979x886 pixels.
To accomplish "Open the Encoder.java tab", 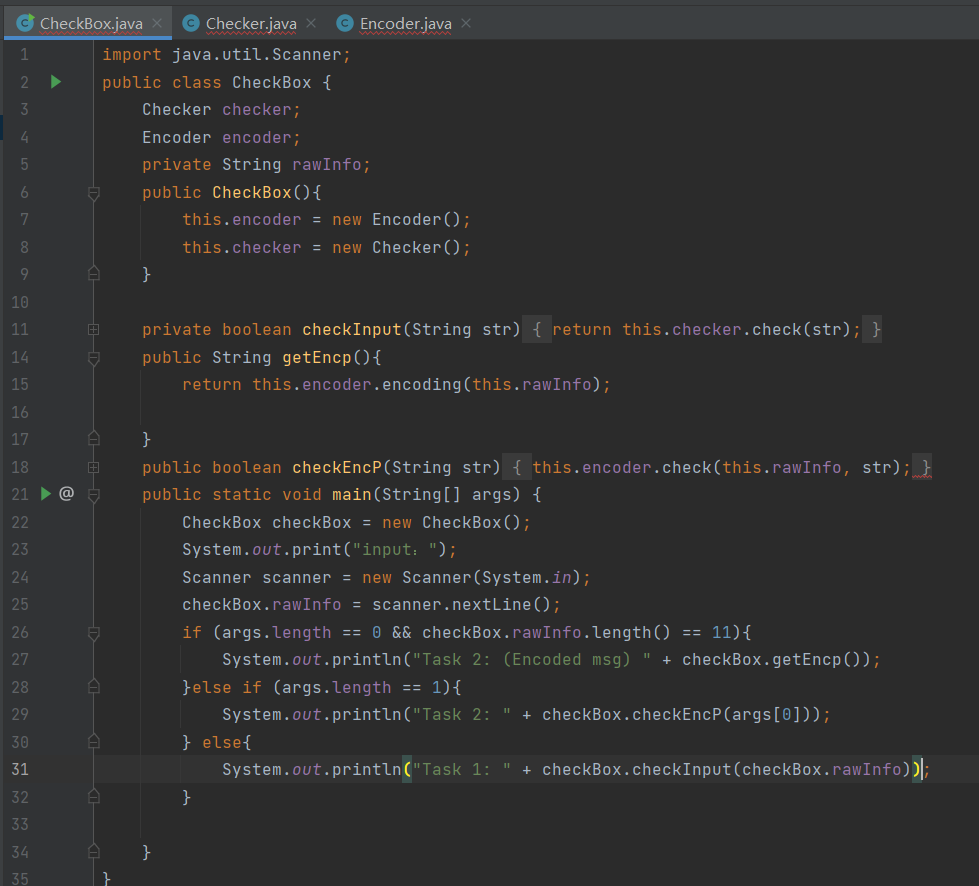I will (x=405, y=22).
